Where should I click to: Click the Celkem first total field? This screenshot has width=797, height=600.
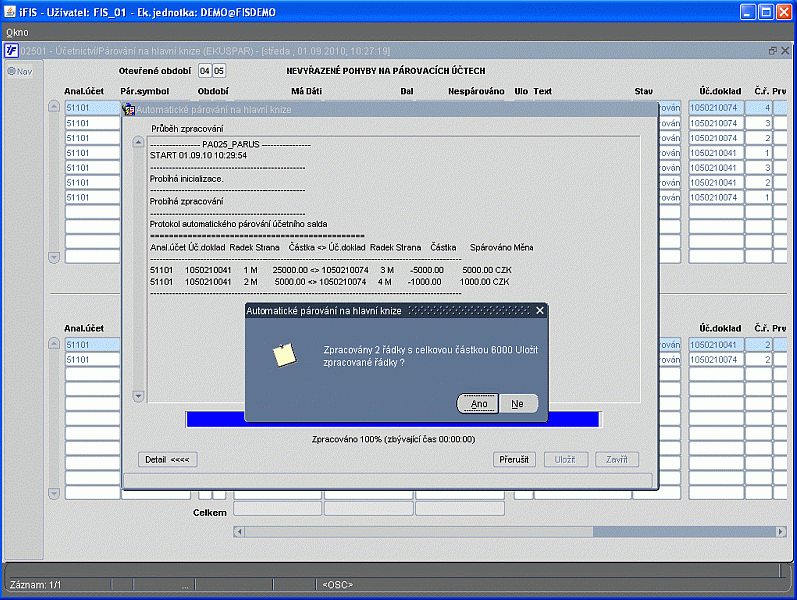point(278,508)
